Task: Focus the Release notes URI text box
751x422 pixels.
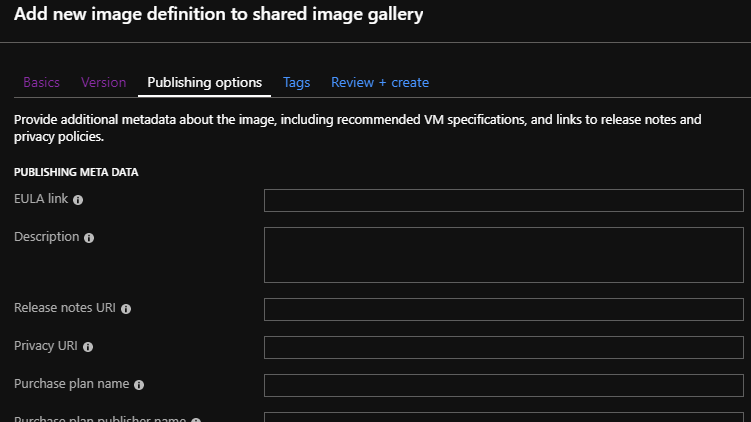Action: point(503,309)
